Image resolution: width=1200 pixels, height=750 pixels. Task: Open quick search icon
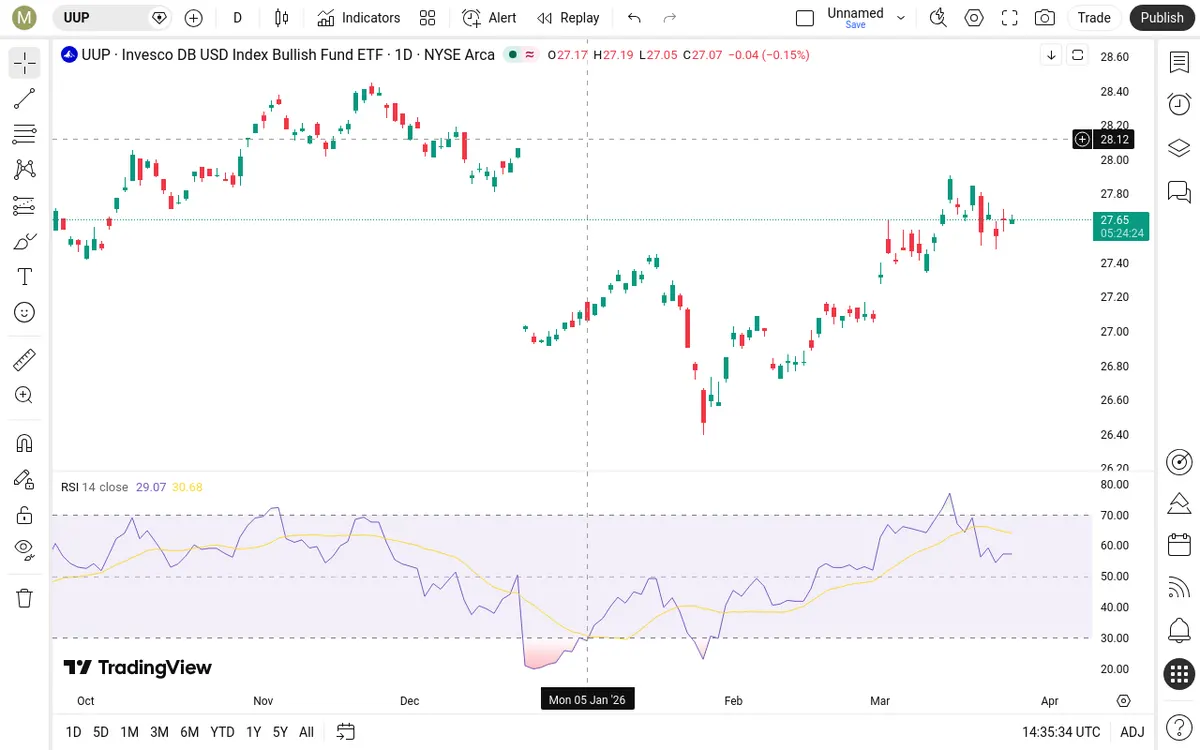[938, 18]
